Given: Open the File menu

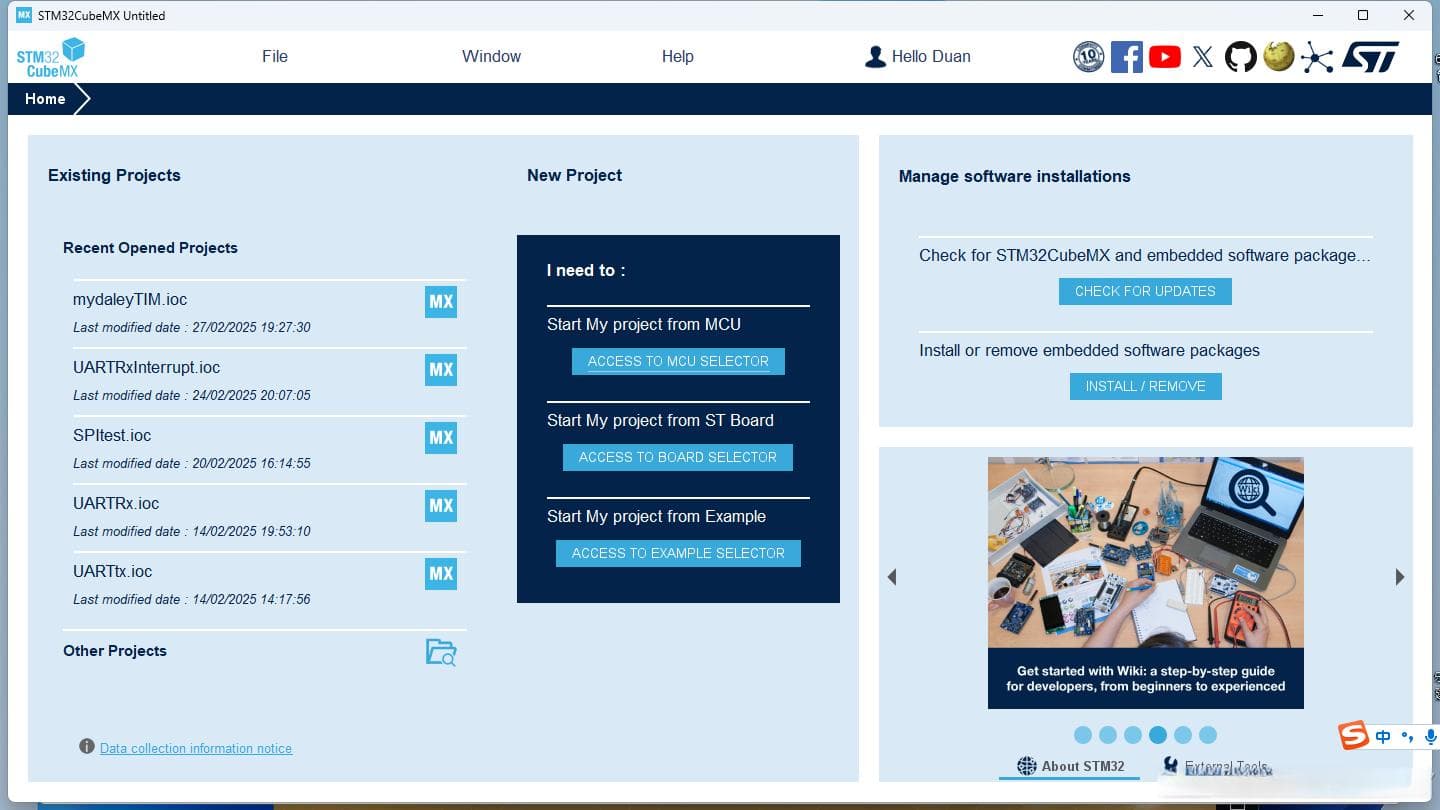Looking at the screenshot, I should tap(275, 56).
